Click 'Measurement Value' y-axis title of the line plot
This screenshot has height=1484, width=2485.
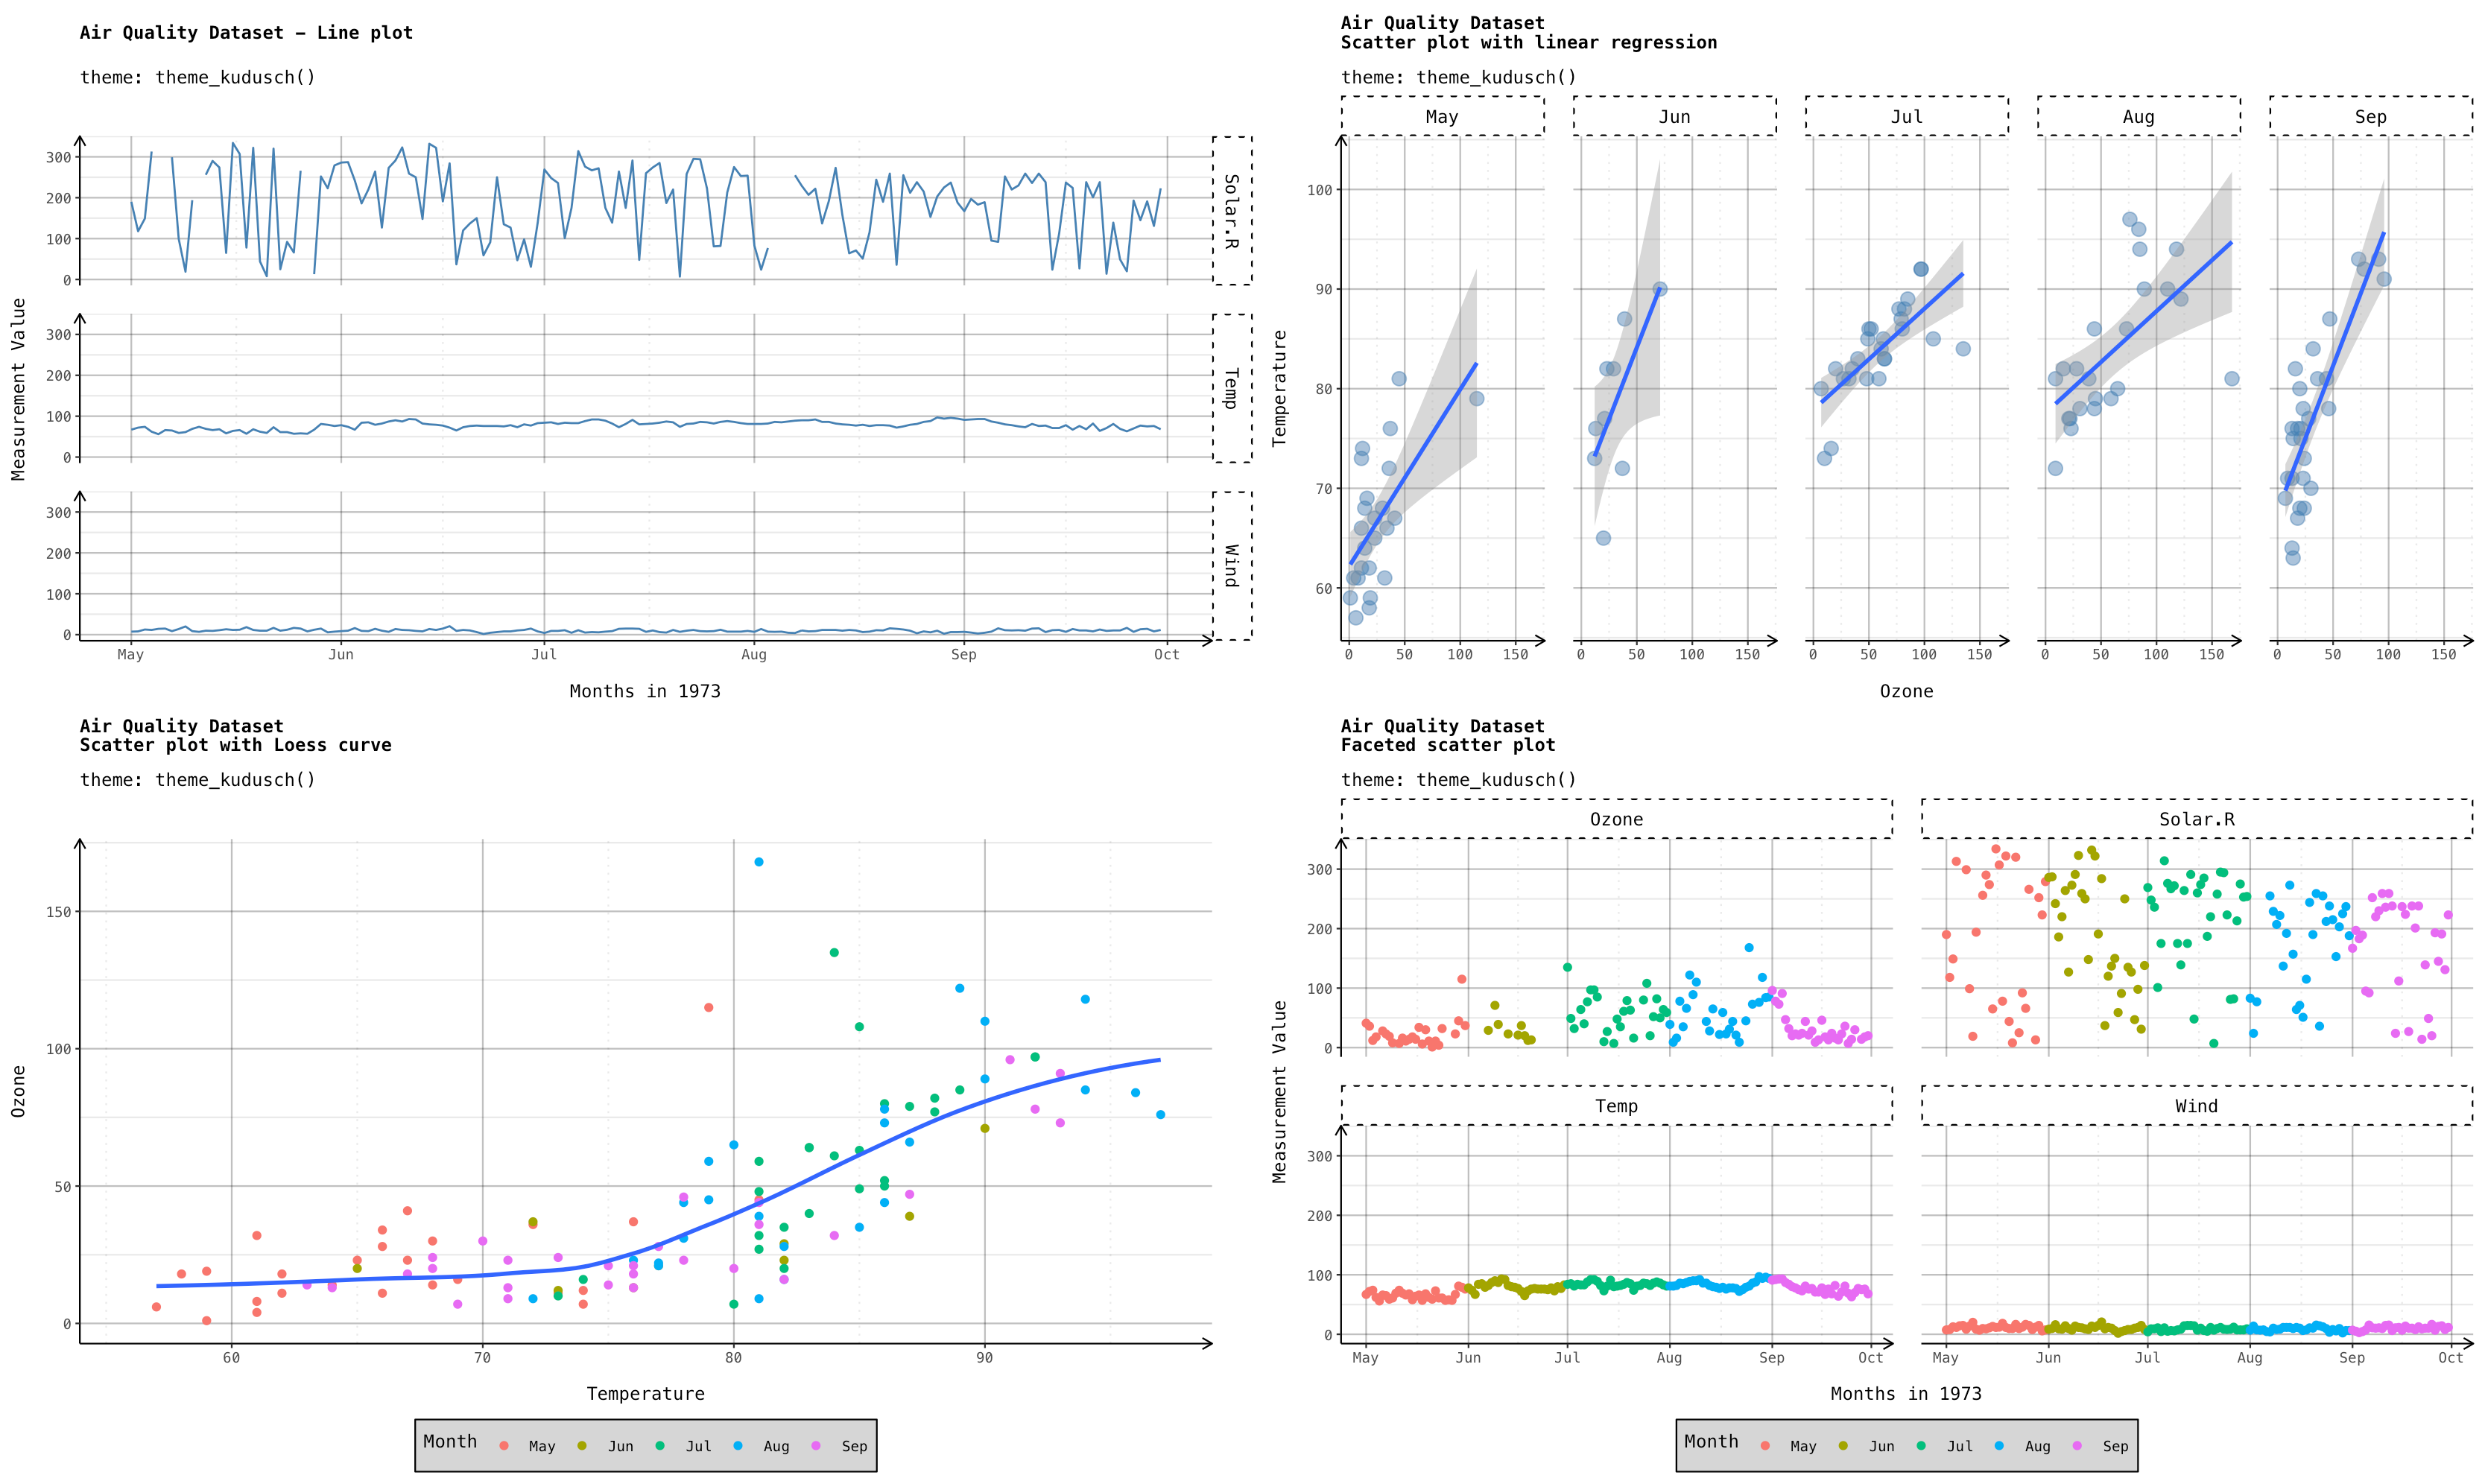coord(18,389)
